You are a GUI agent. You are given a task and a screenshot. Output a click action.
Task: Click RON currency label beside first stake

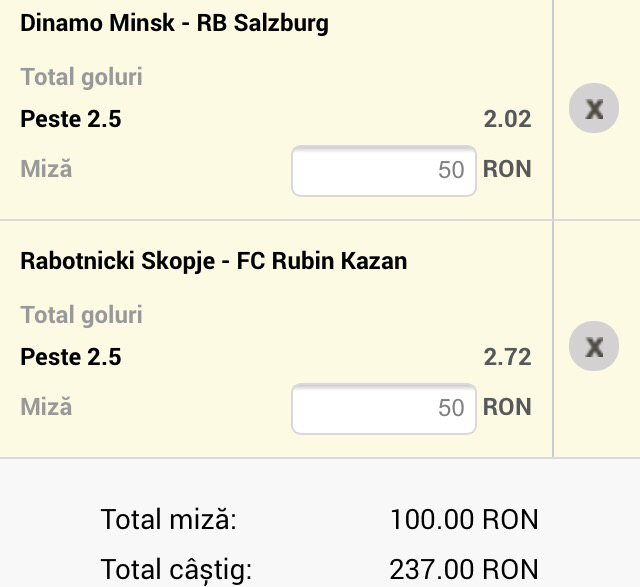[x=507, y=169]
